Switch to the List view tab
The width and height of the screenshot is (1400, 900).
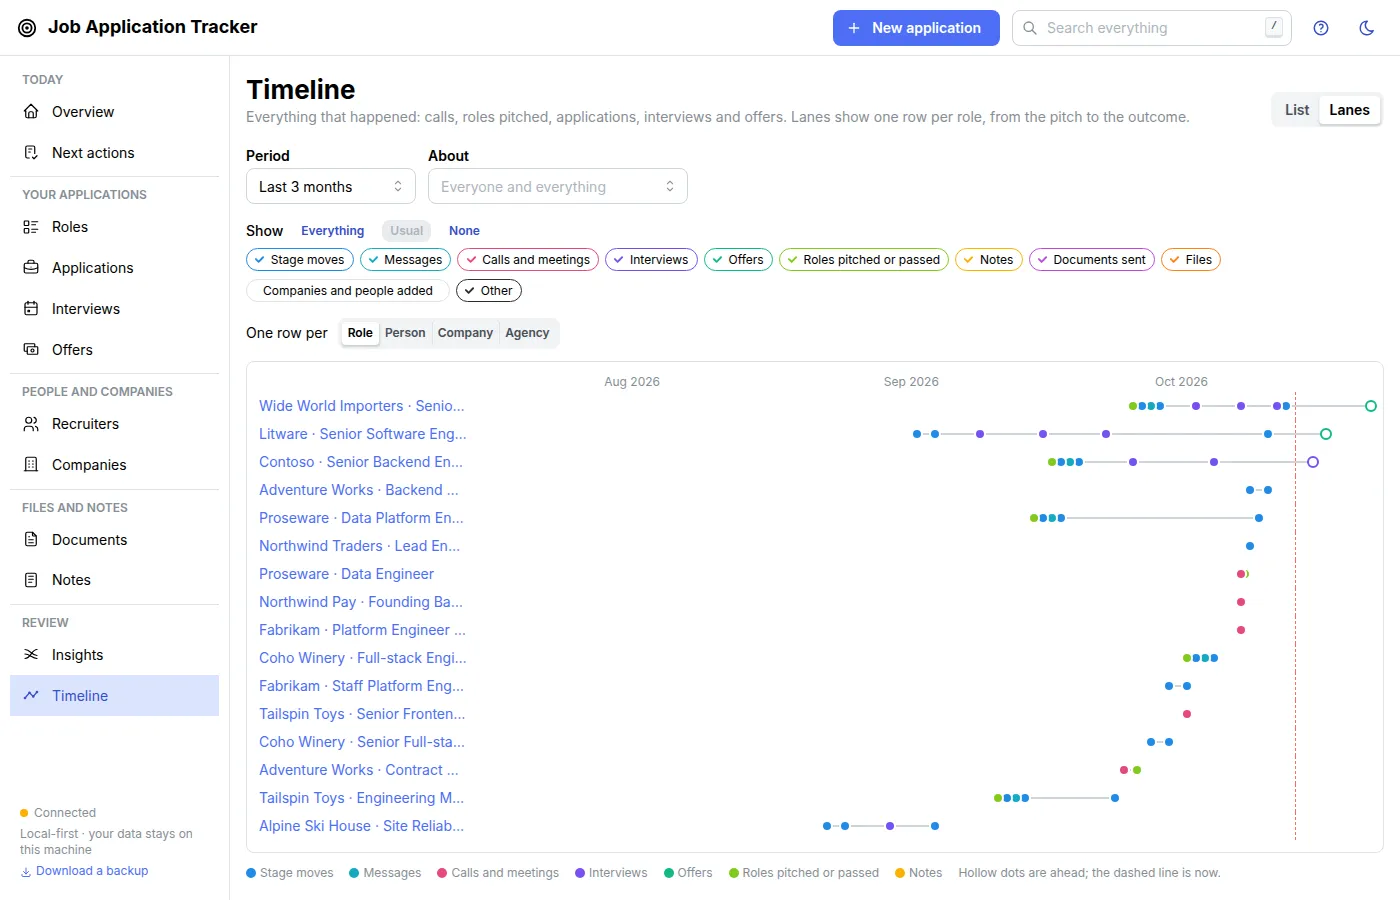coord(1297,110)
